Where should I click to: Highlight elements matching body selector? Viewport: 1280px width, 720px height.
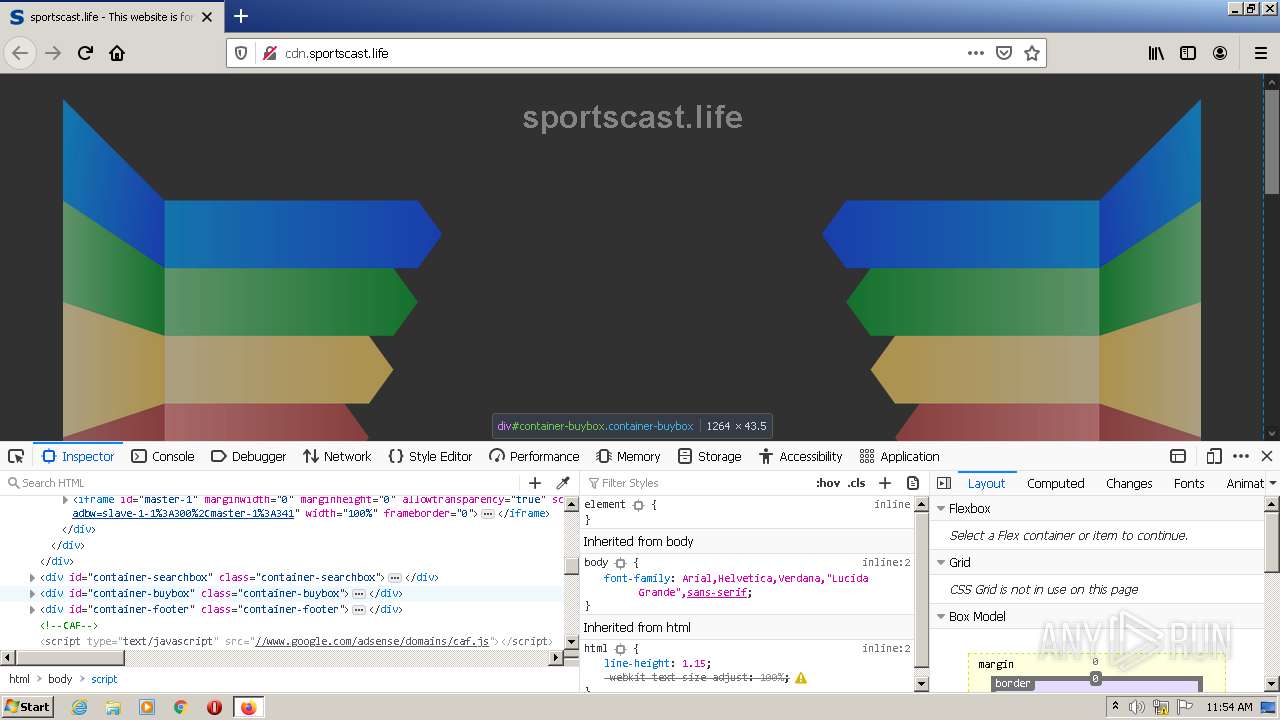tap(620, 563)
